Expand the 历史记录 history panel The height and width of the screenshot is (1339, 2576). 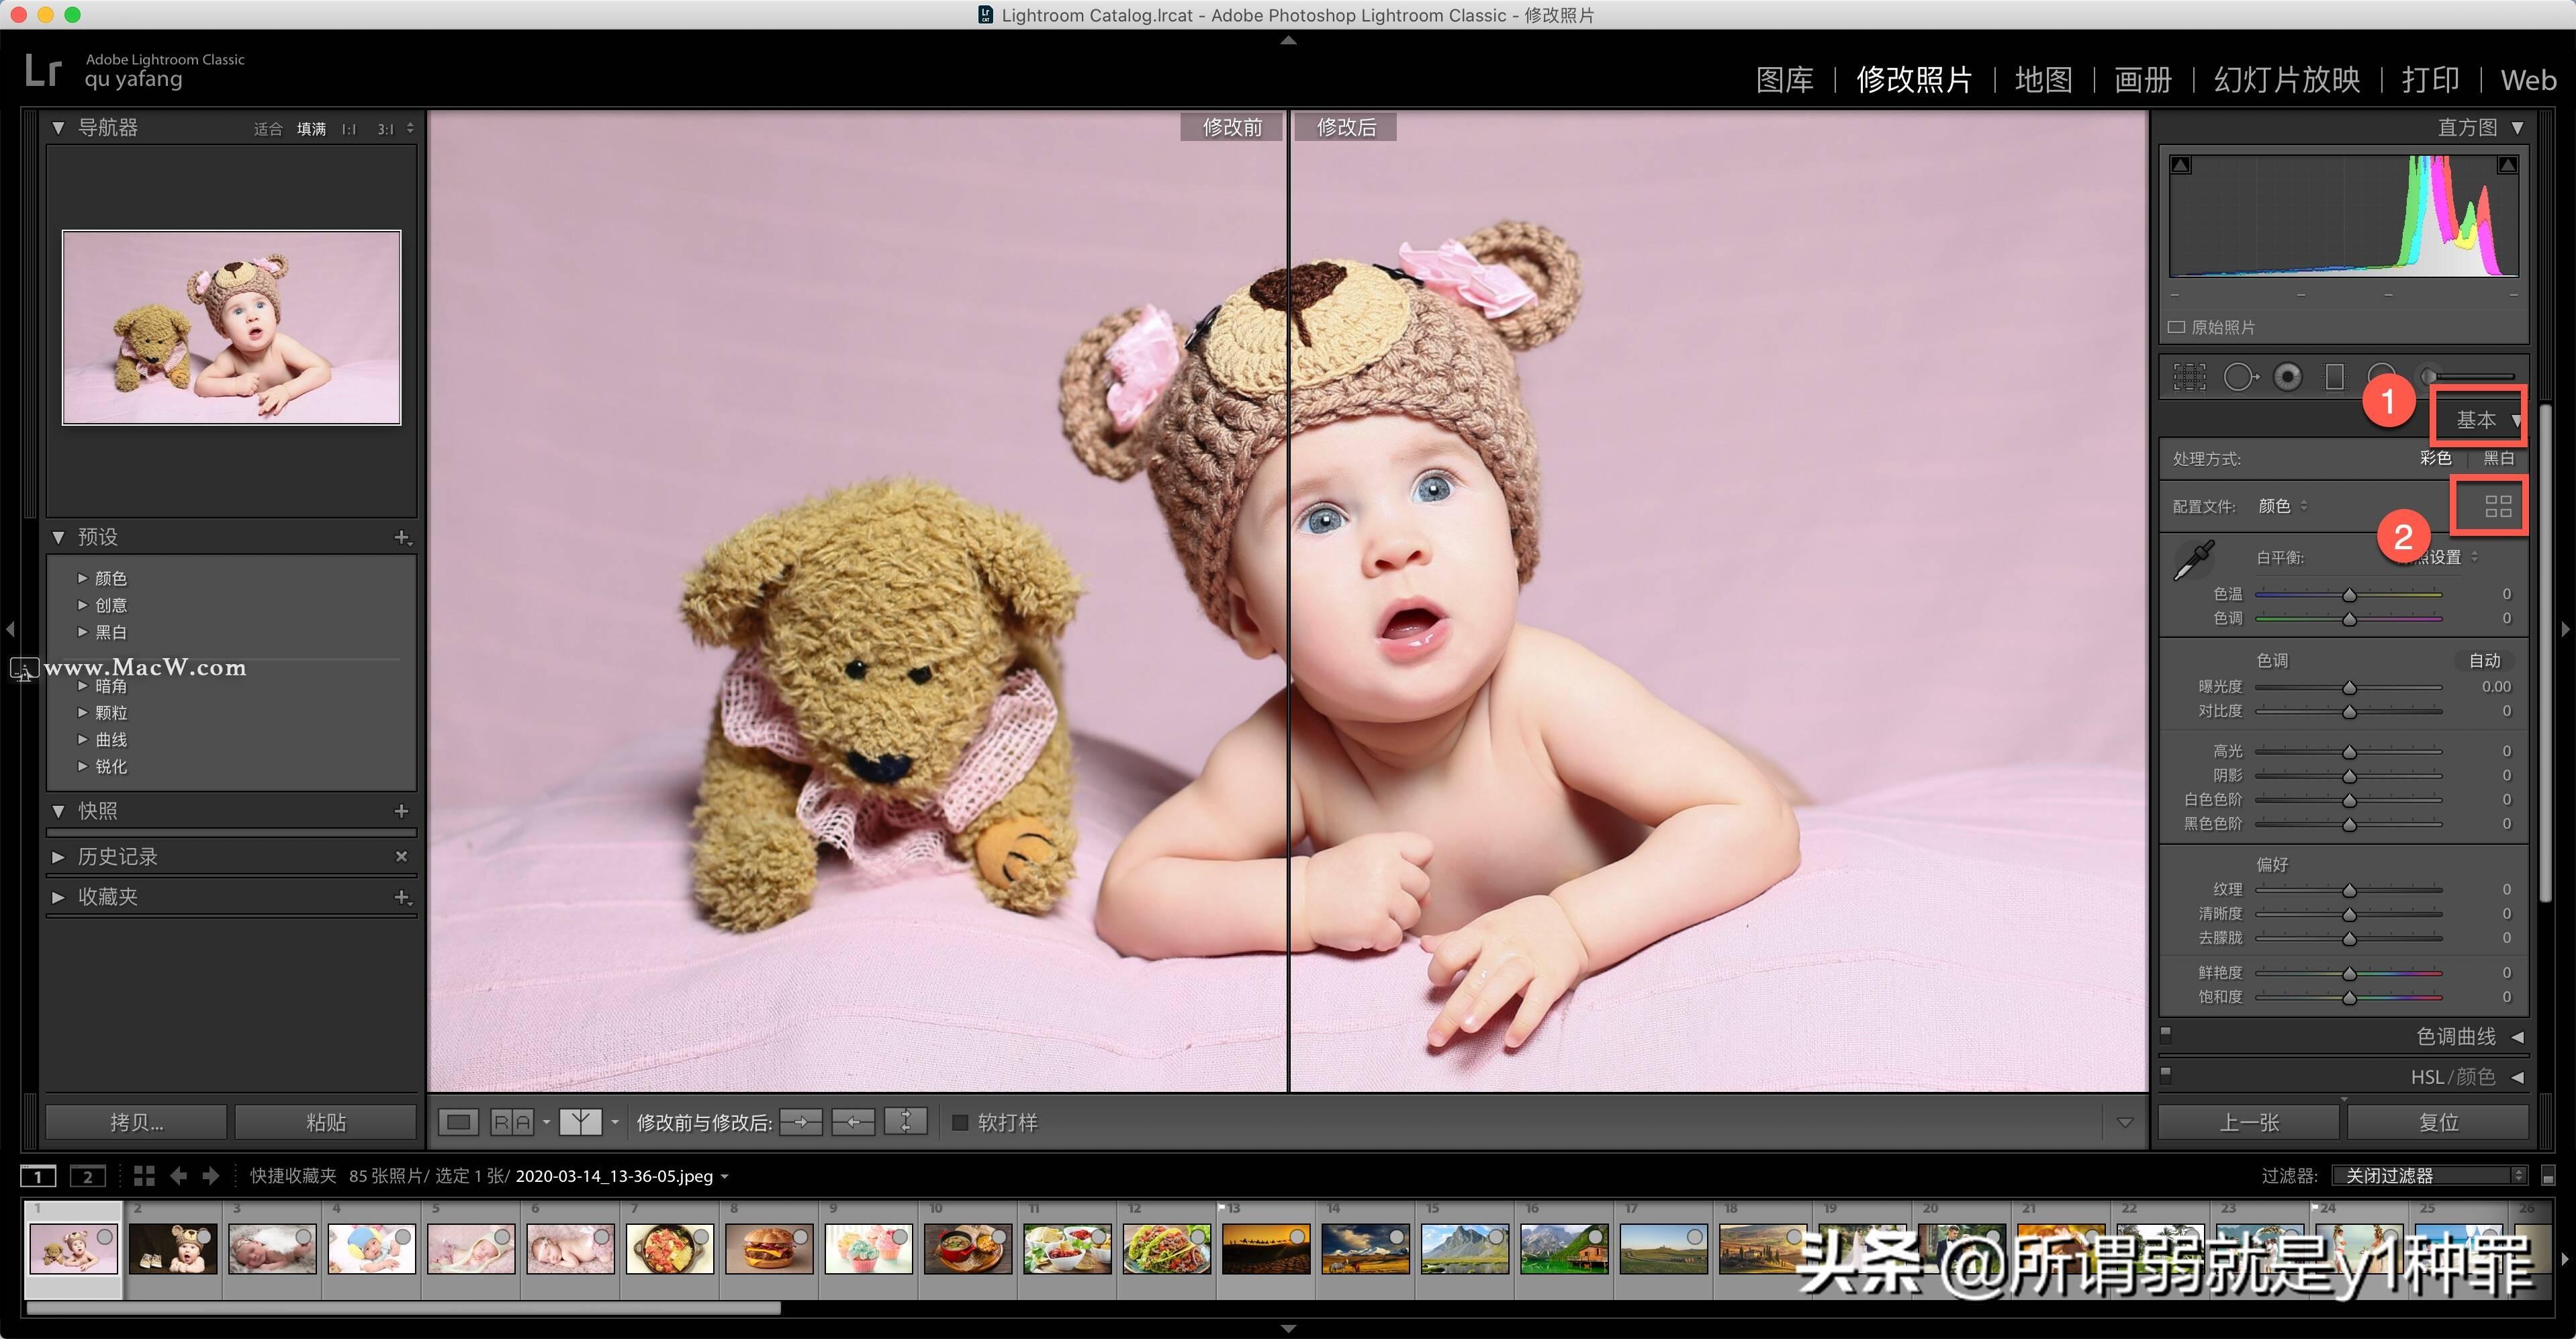coord(58,857)
